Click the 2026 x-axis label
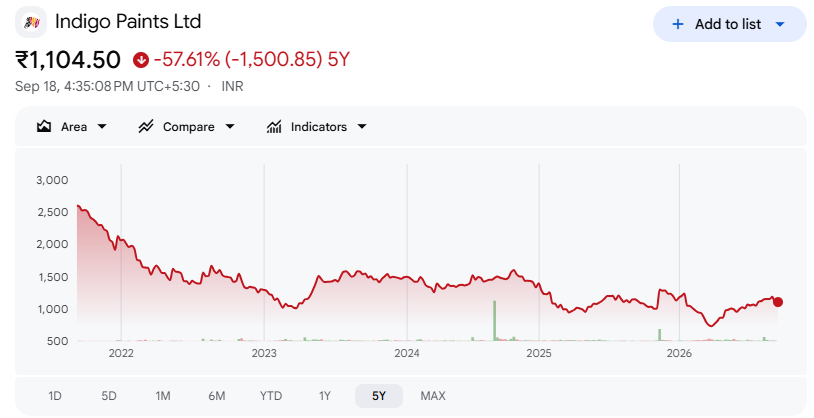The image size is (814, 418). coord(679,354)
